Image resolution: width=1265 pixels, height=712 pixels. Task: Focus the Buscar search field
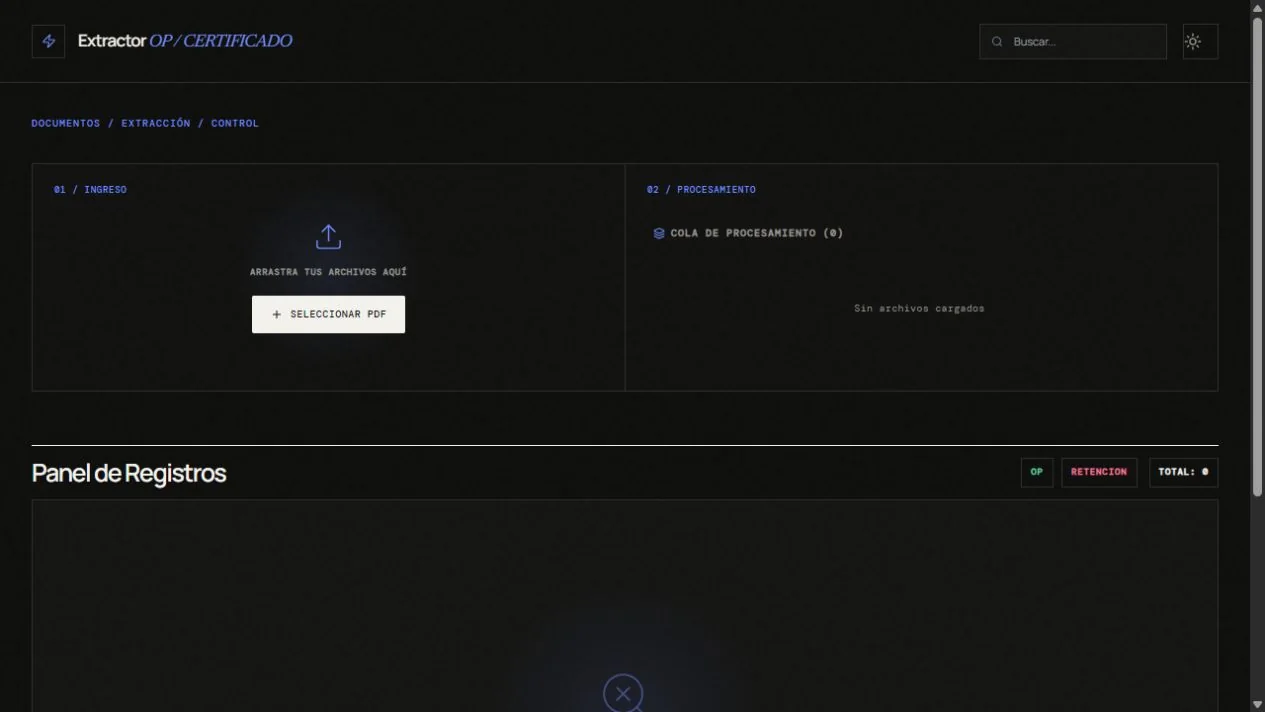pos(1073,42)
